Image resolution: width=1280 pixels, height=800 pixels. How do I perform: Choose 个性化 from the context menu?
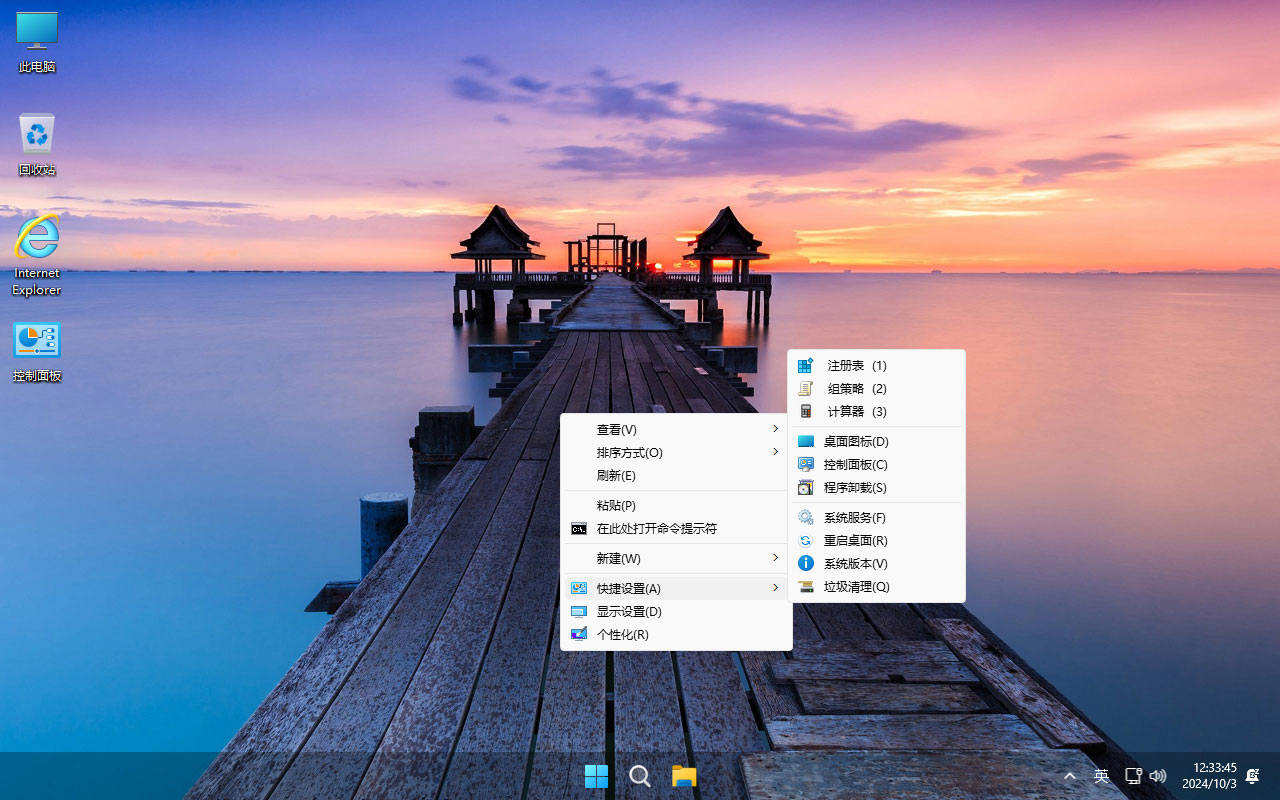click(620, 634)
